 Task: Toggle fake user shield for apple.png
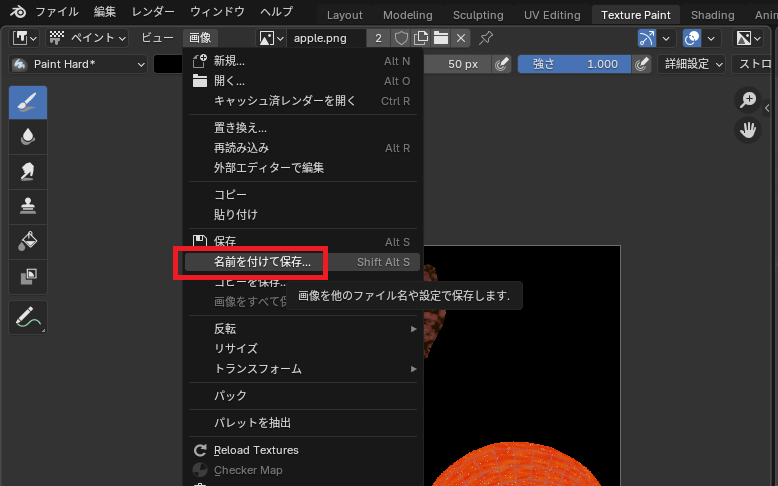point(401,38)
